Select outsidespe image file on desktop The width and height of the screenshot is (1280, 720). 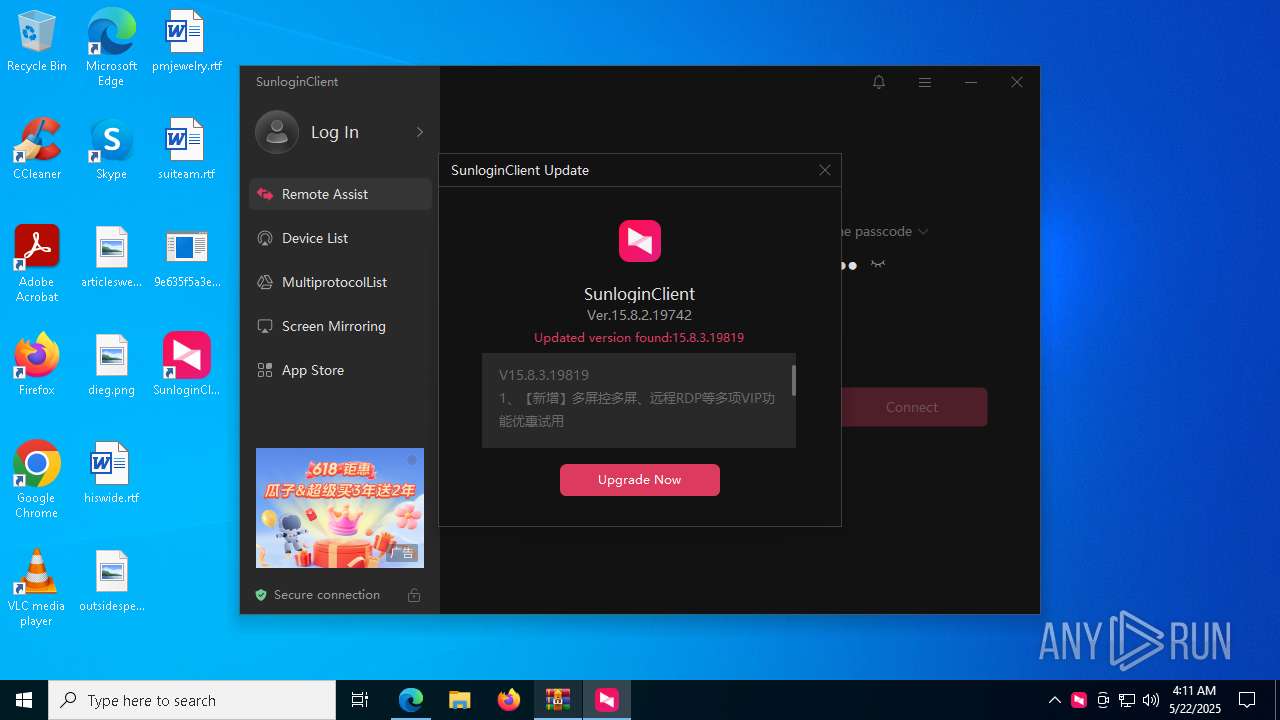tap(111, 582)
